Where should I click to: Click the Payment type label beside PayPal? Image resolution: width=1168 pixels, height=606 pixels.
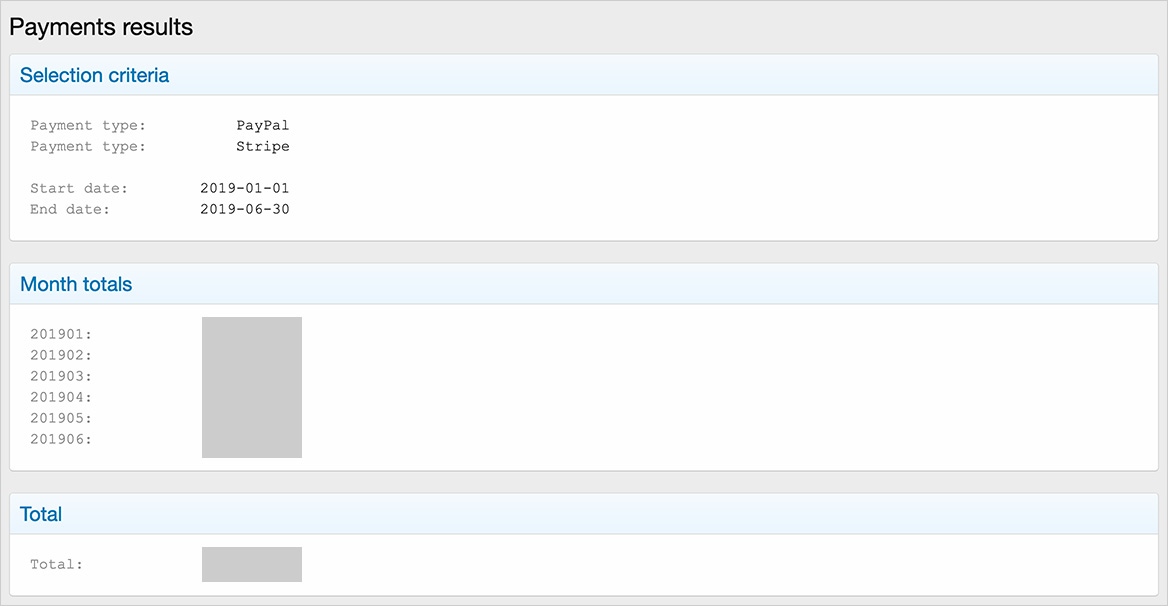coord(88,126)
